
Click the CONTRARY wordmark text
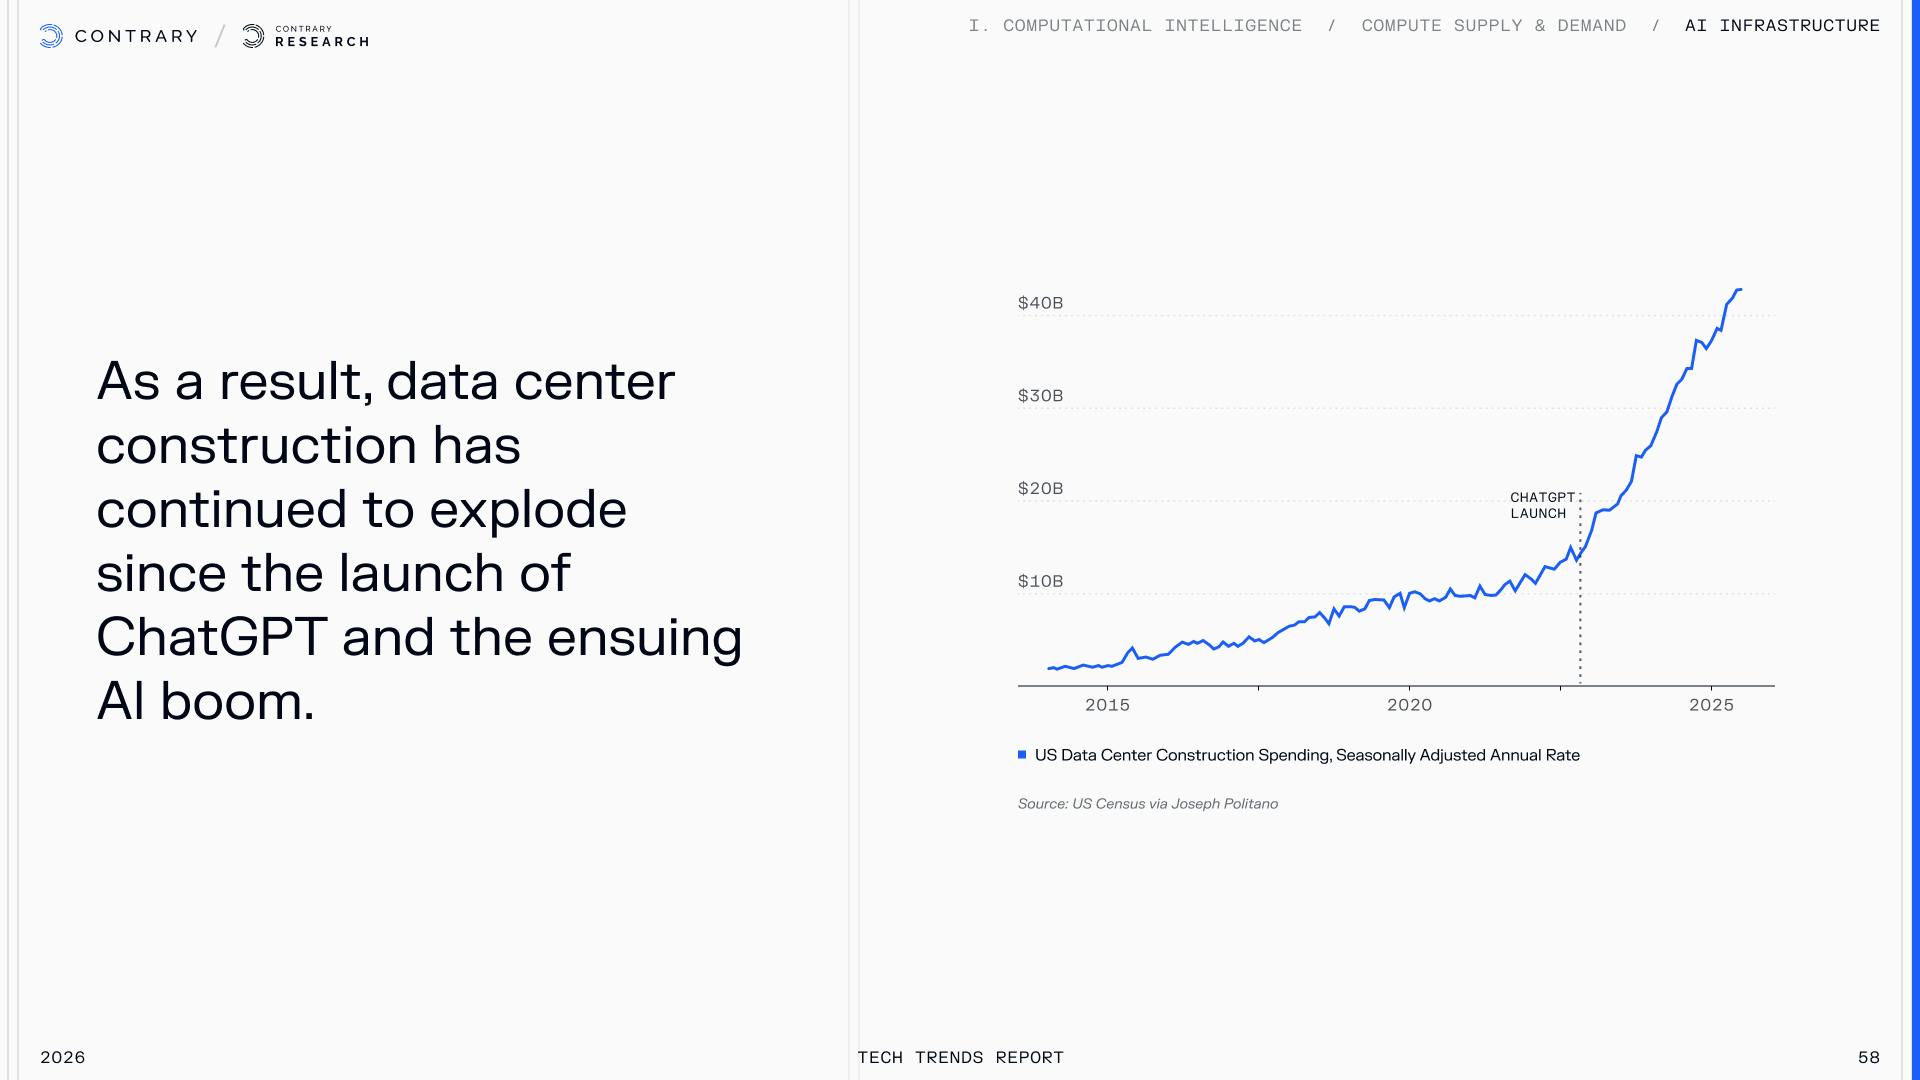tap(136, 37)
